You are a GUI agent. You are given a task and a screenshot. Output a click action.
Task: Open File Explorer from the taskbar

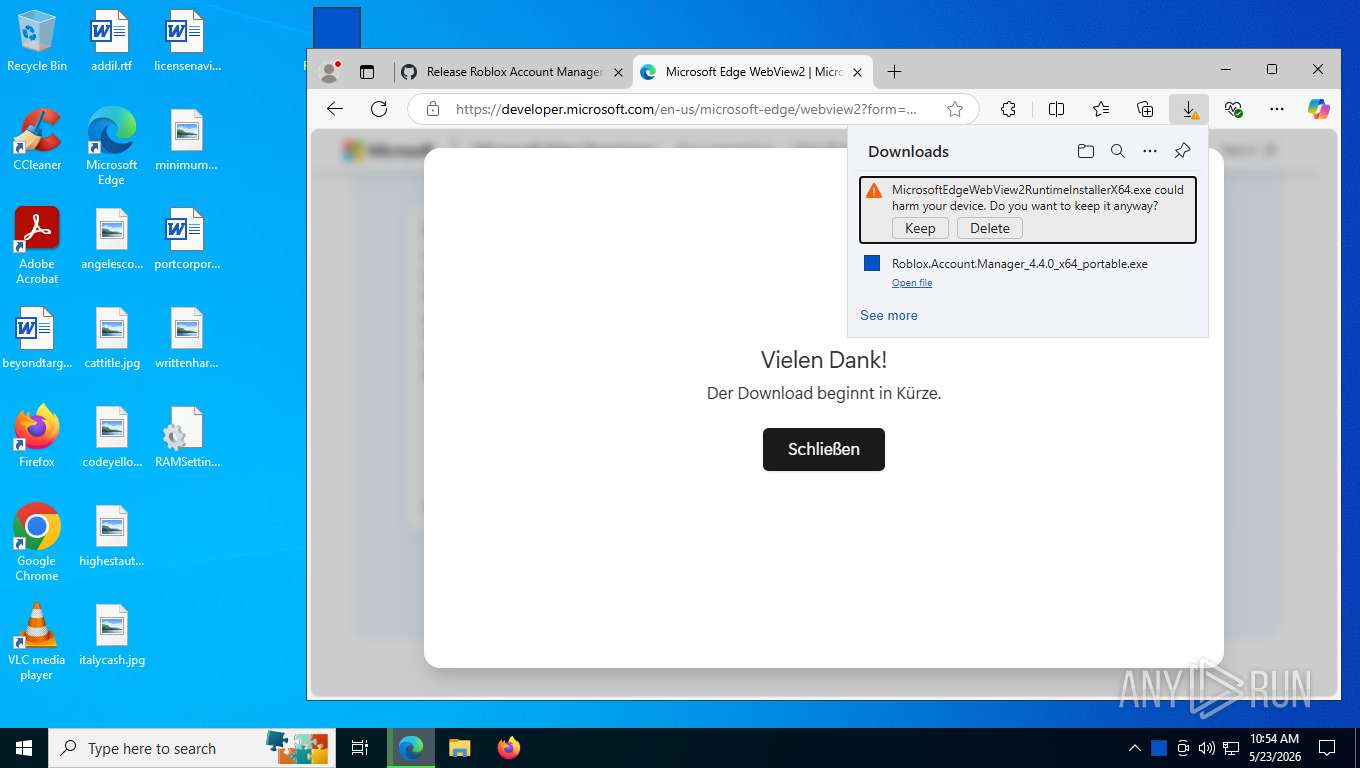[x=459, y=748]
